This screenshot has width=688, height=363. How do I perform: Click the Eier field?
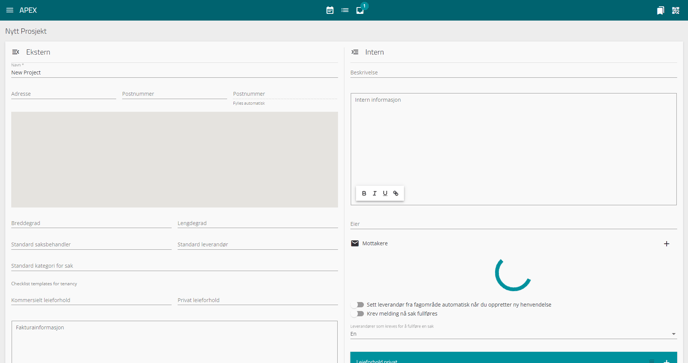click(513, 224)
